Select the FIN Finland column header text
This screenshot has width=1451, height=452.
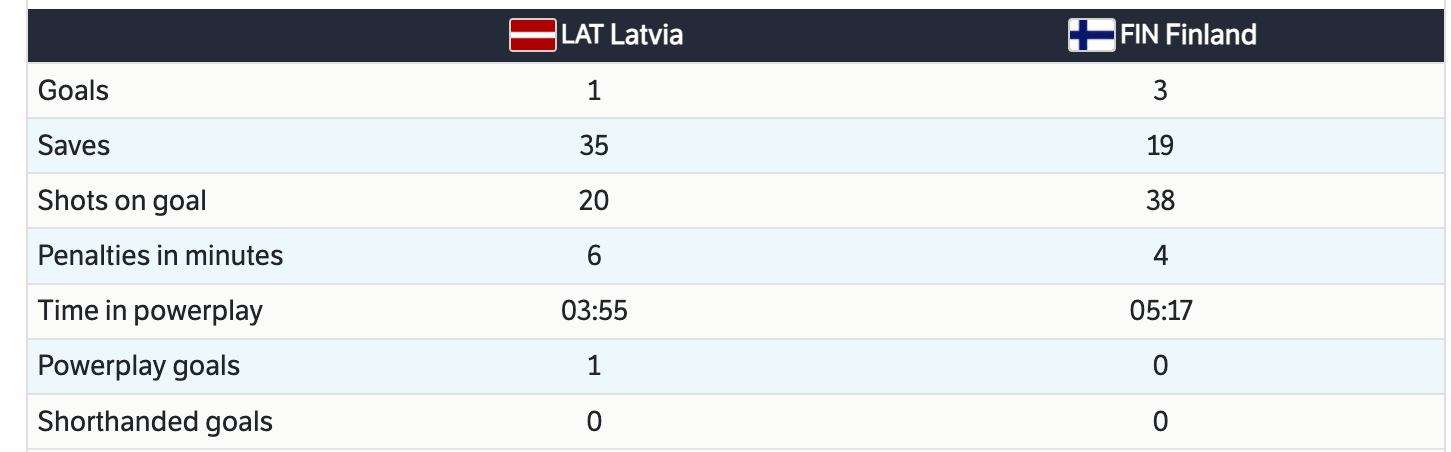point(1187,35)
